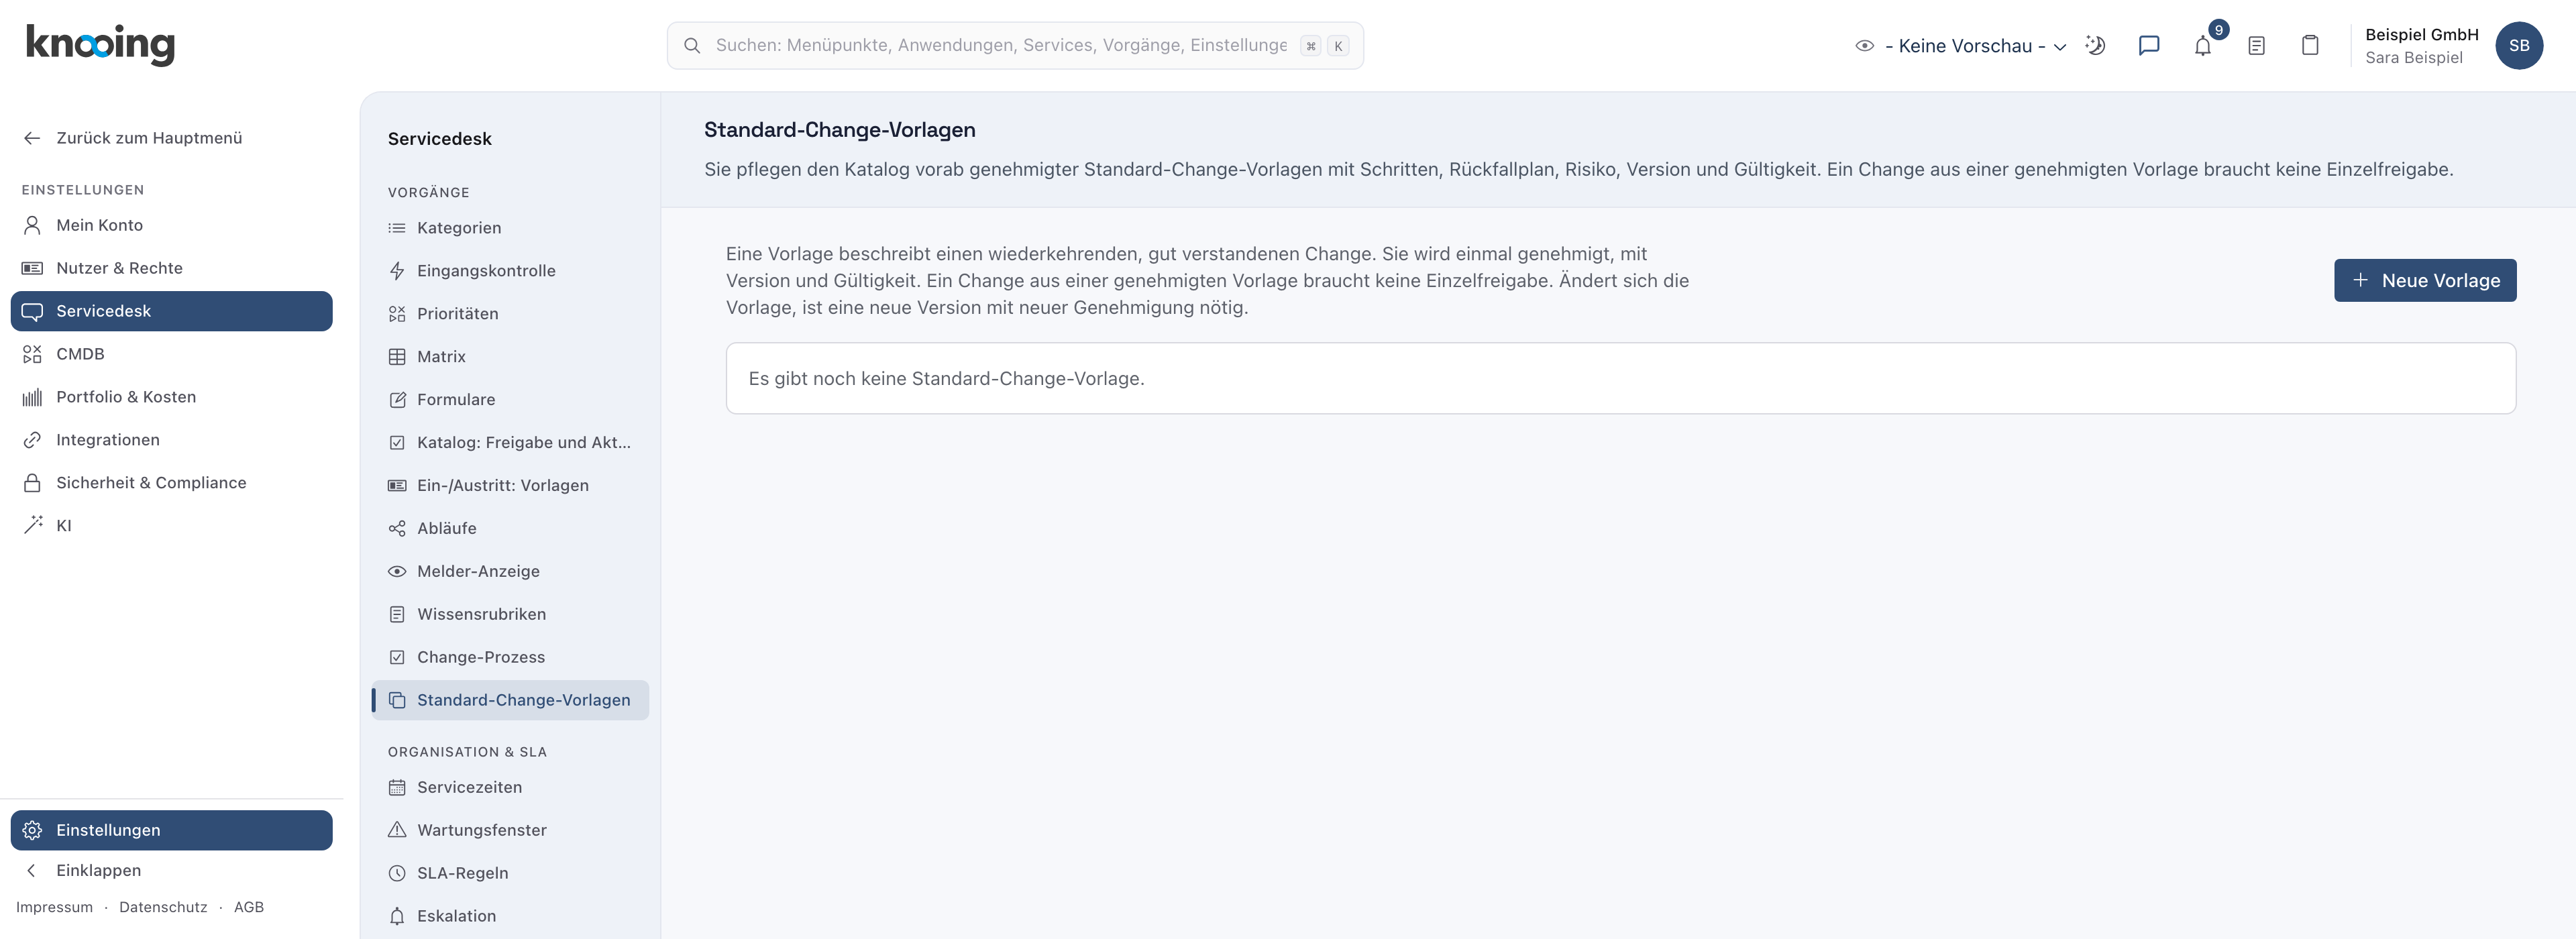Image resolution: width=2576 pixels, height=939 pixels.
Task: Select Servicedesk in the settings menu
Action: tap(172, 311)
